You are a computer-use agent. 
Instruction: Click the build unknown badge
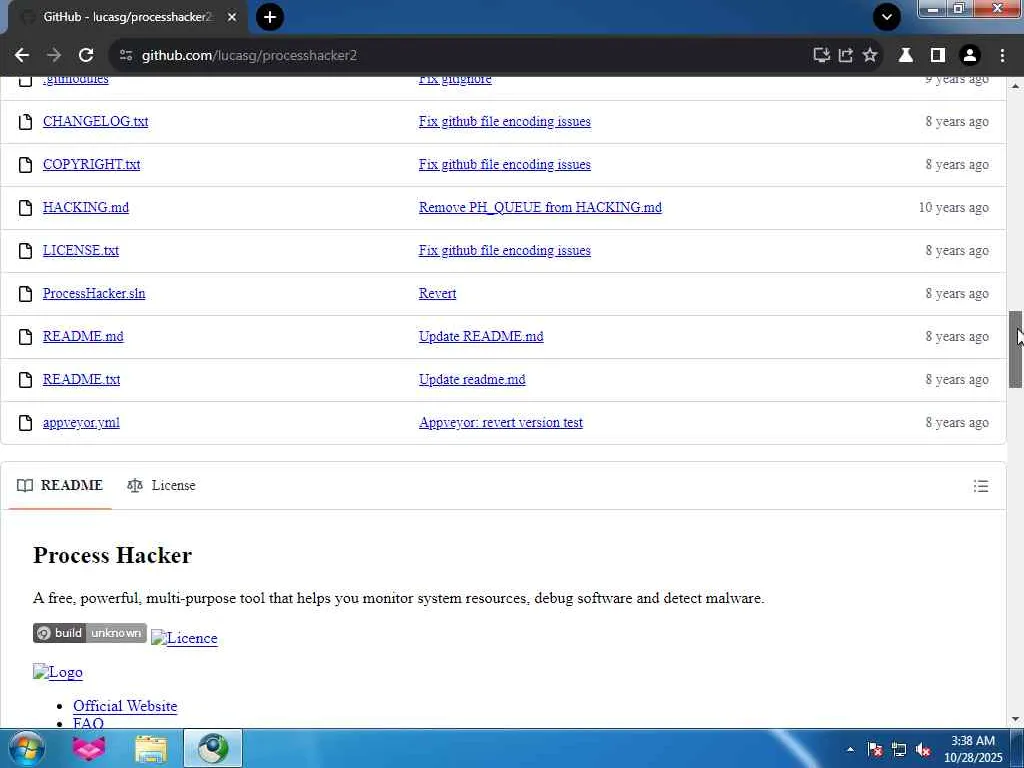click(x=89, y=633)
